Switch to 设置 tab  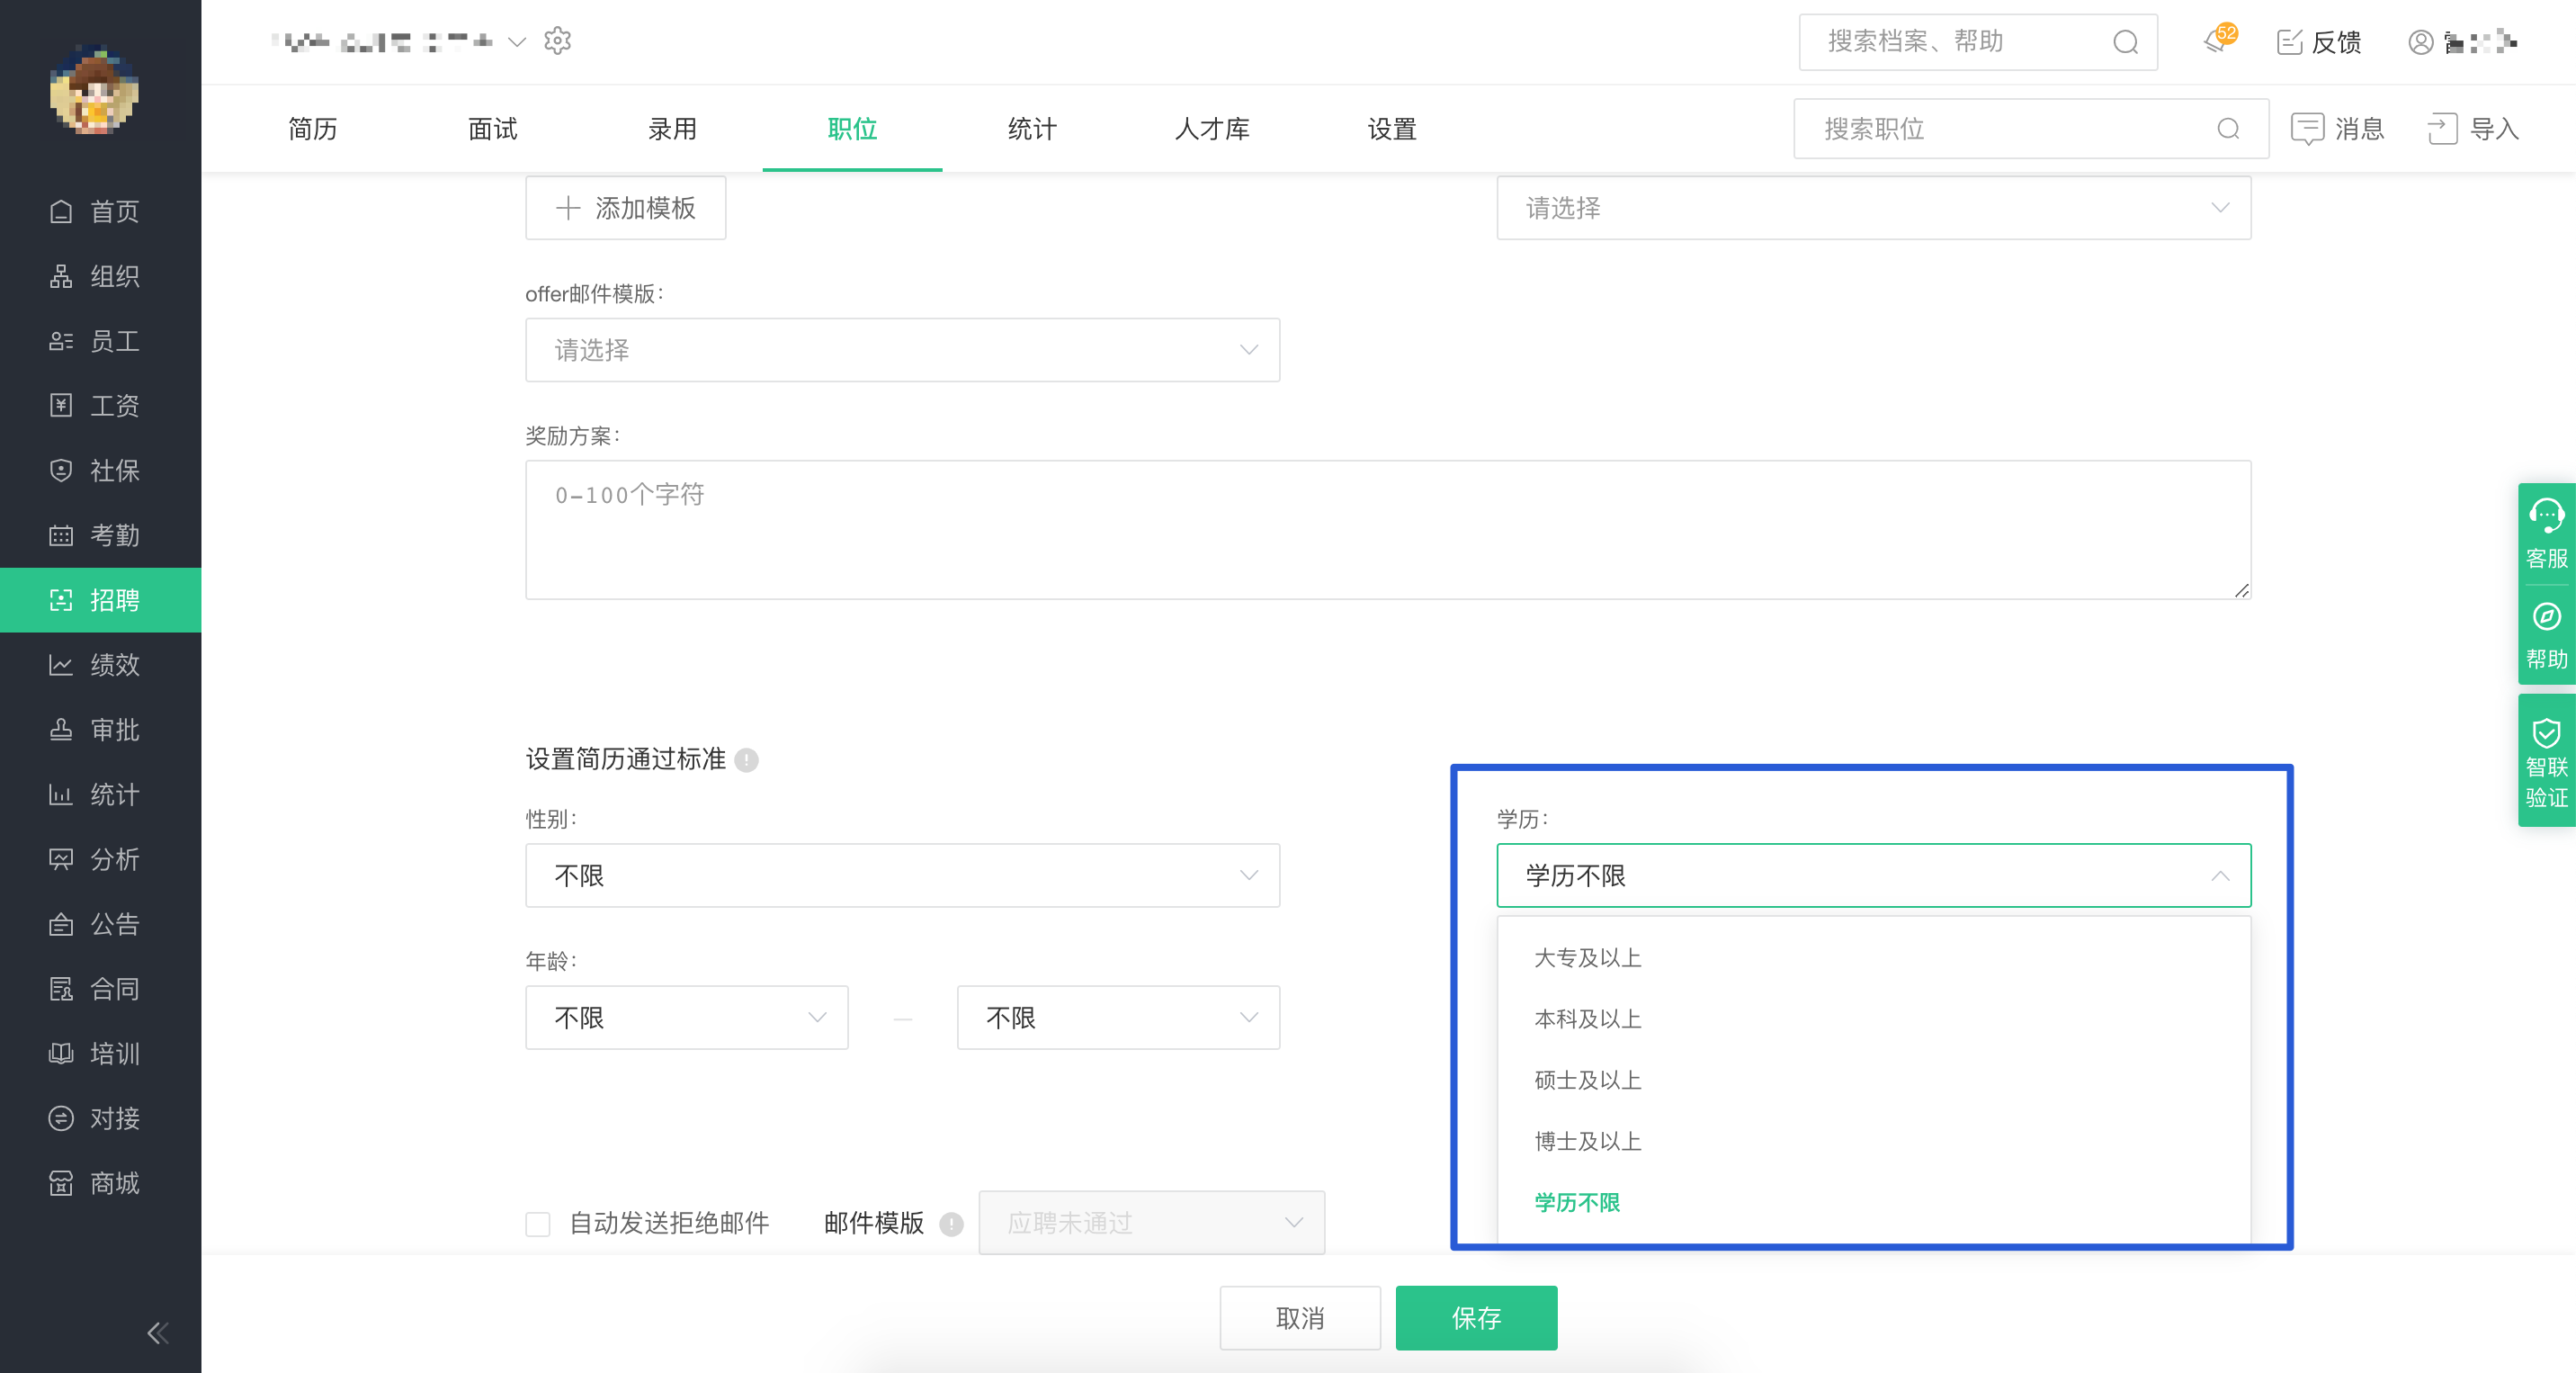[x=1392, y=129]
